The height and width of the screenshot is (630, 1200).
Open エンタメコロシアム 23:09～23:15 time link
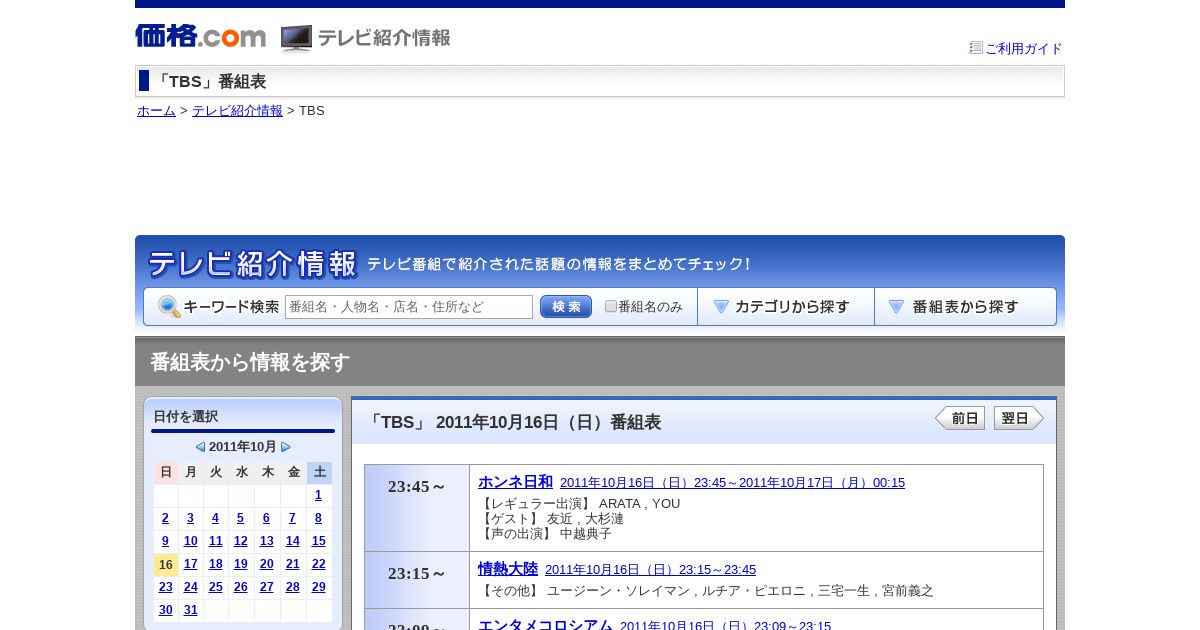725,626
